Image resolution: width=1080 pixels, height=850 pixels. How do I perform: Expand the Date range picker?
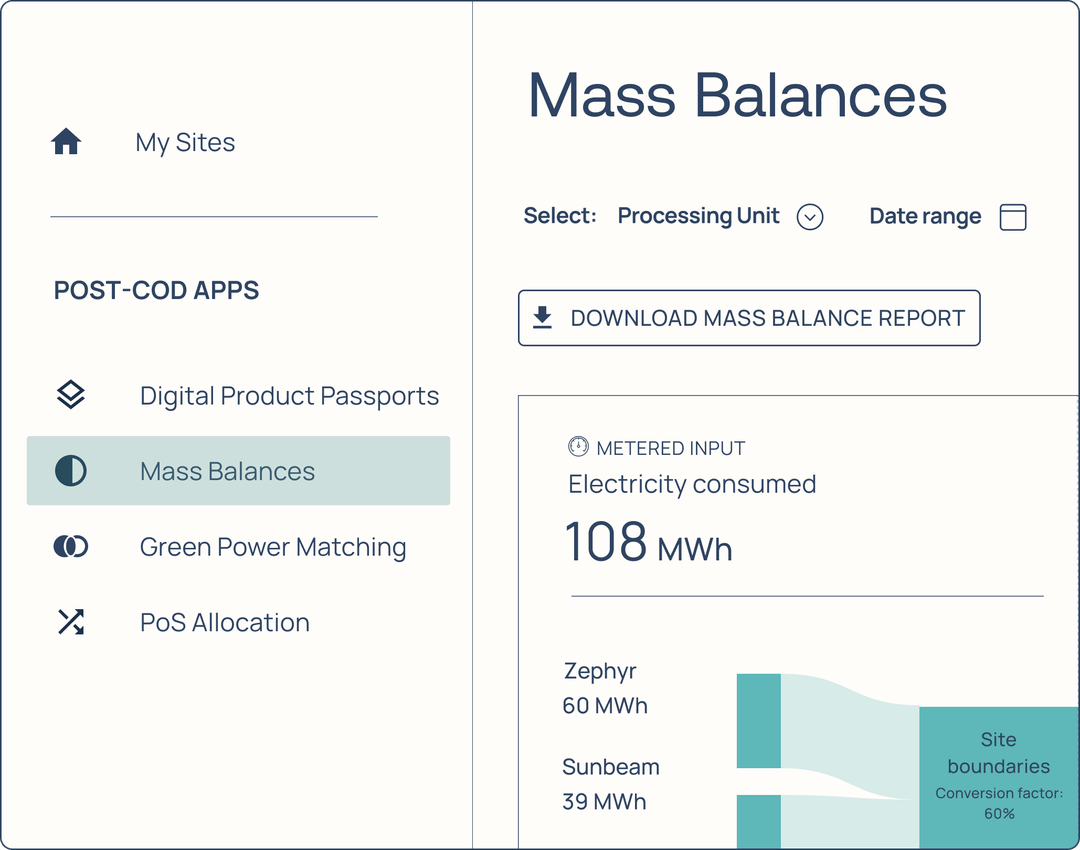tap(948, 217)
